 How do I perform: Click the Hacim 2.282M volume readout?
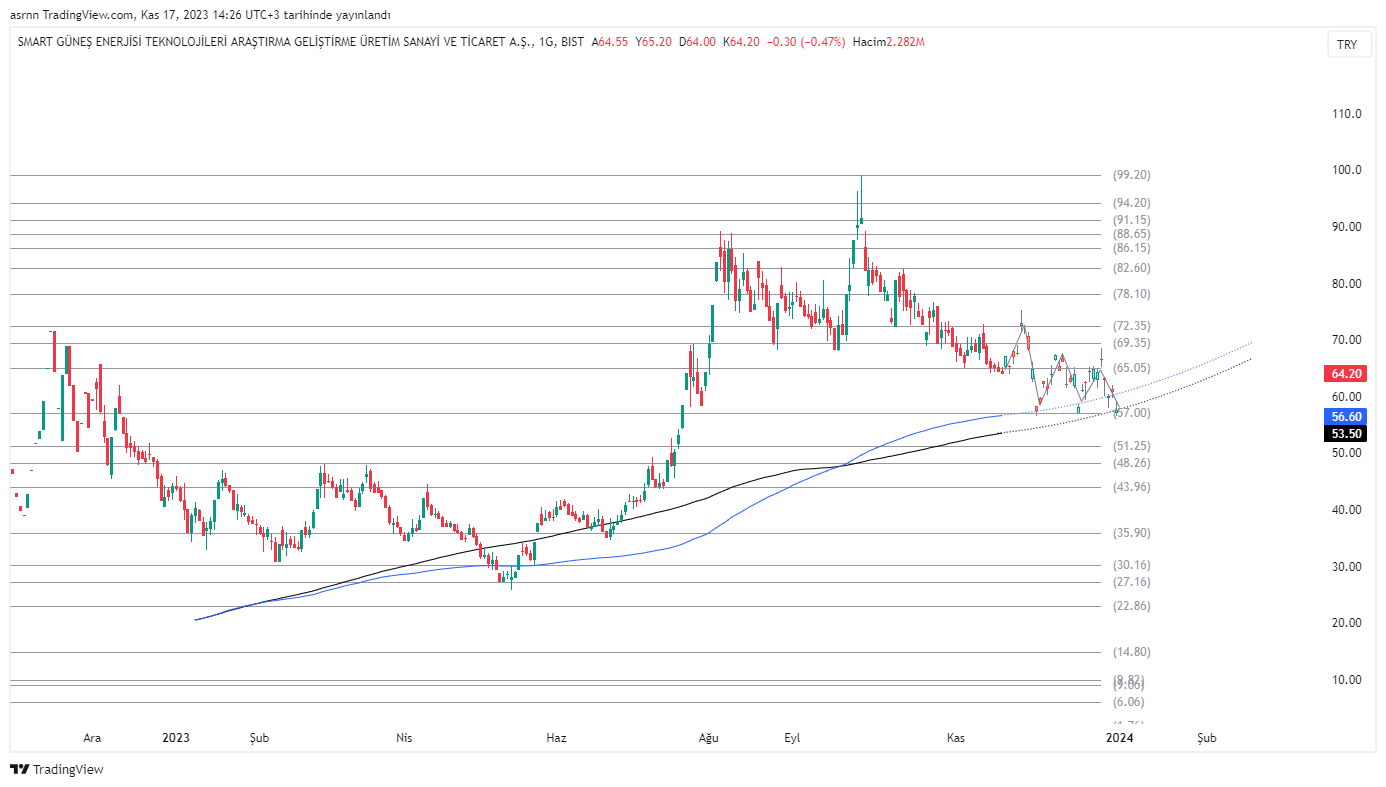889,42
